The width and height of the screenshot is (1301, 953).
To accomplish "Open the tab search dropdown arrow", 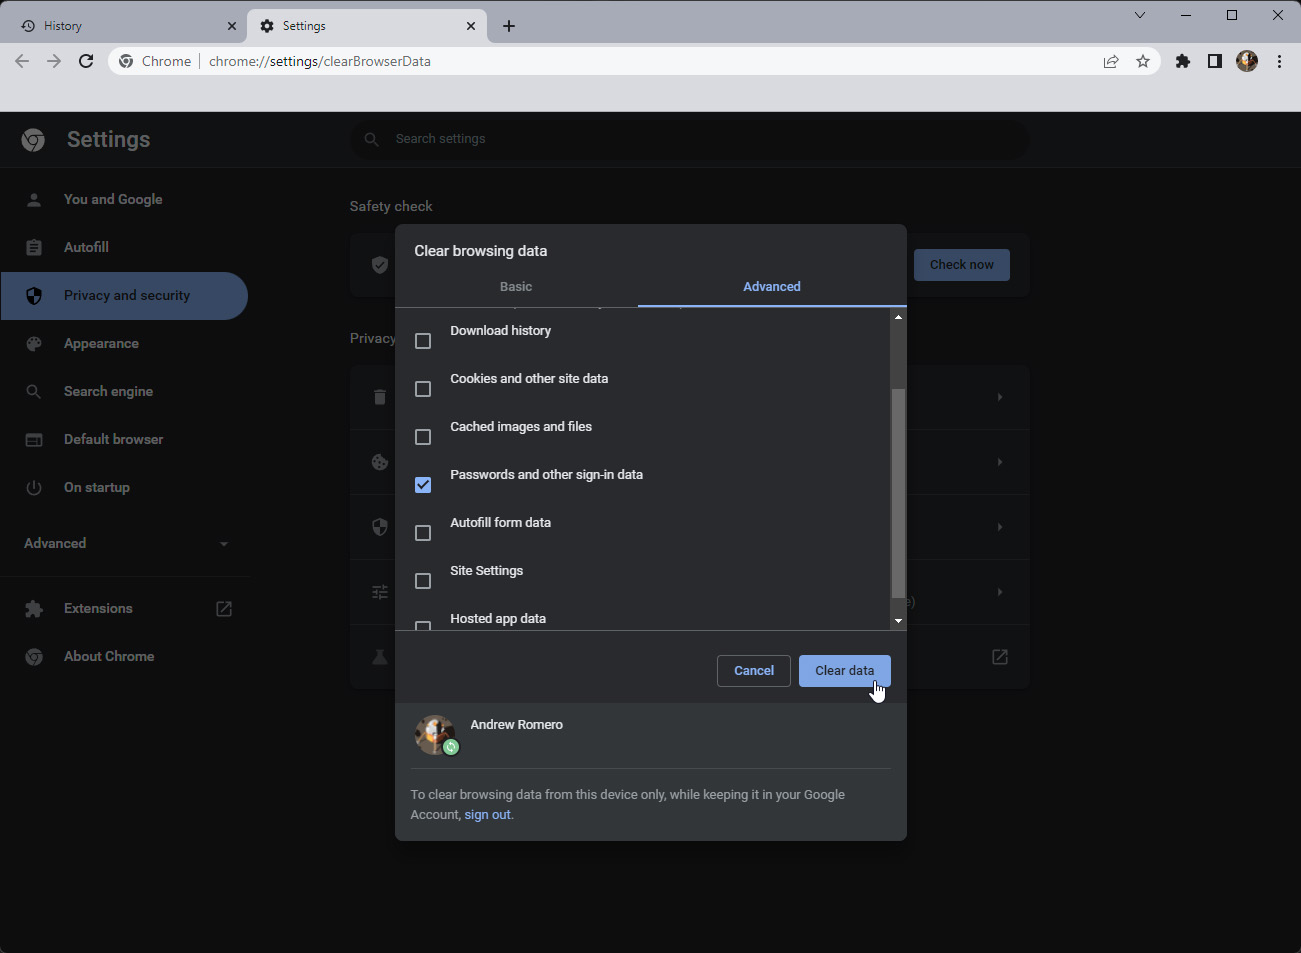I will (1140, 15).
